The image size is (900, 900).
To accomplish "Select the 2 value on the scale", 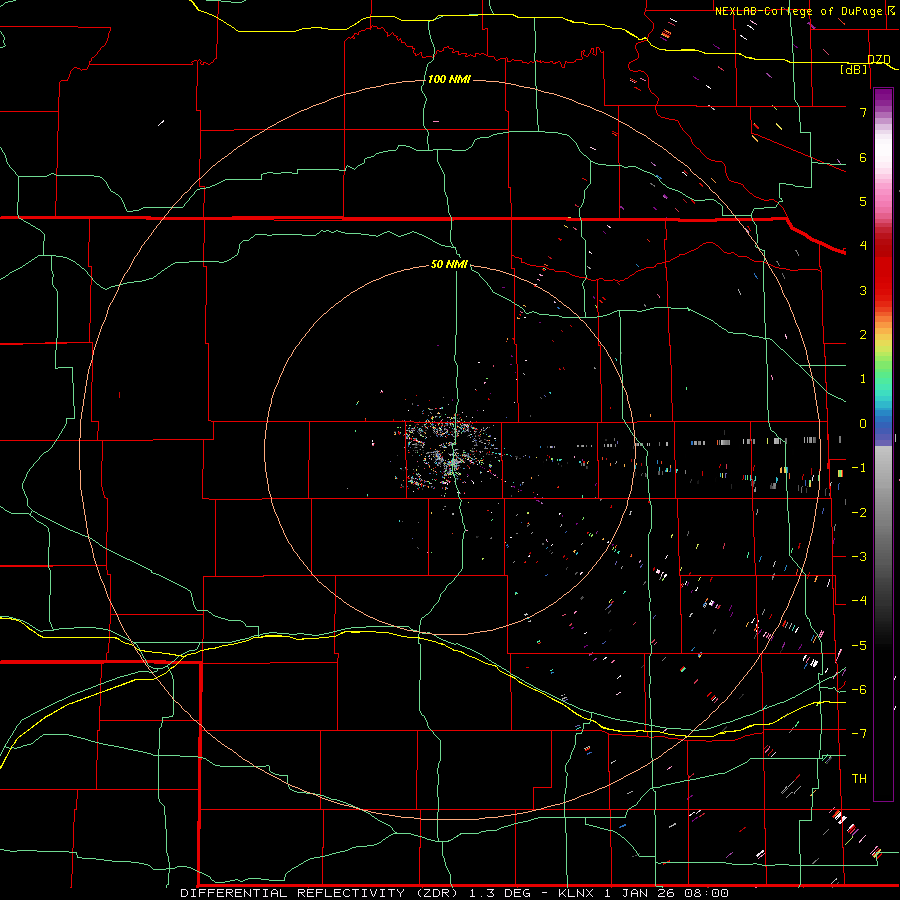I will [x=863, y=335].
